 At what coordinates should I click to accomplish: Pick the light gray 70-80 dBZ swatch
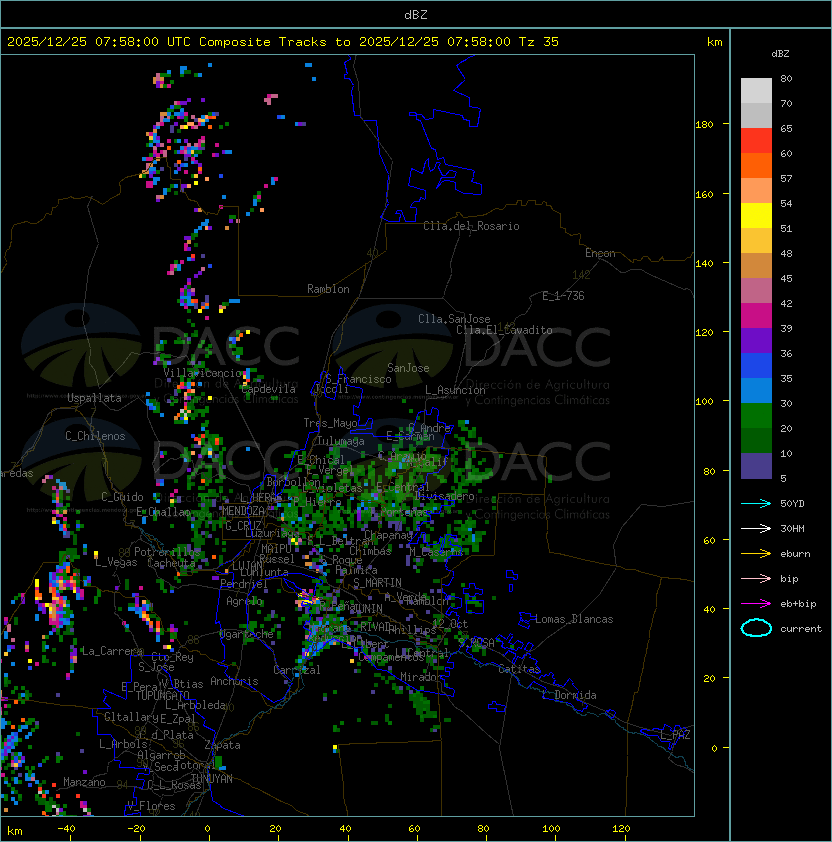756,90
